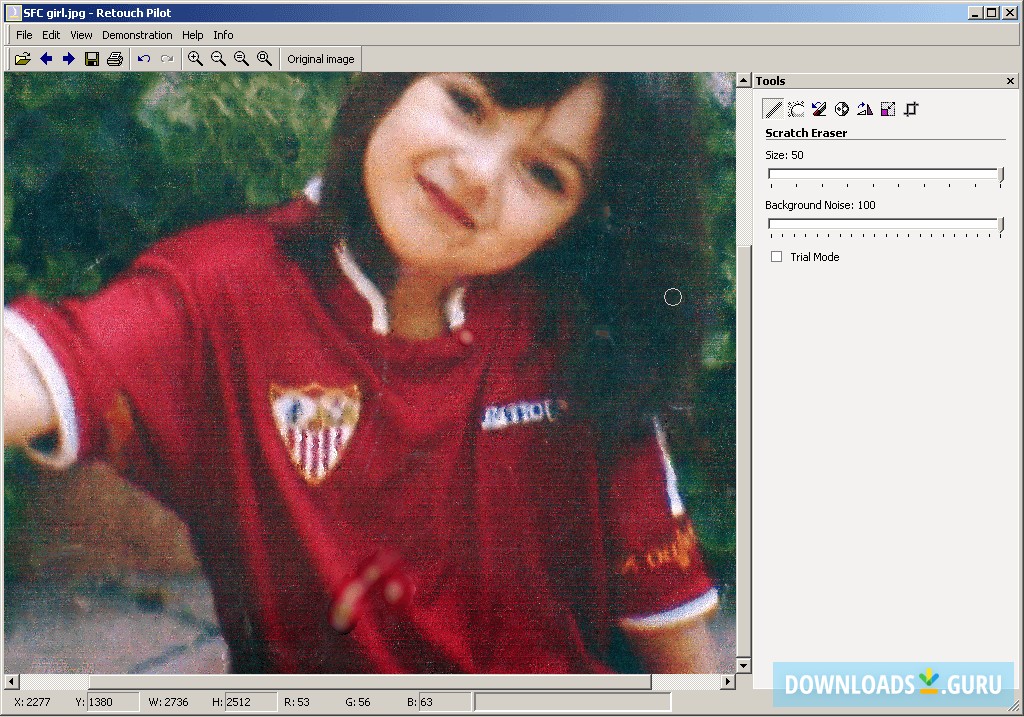Enable Trial Mode
This screenshot has width=1024, height=717.
point(776,256)
